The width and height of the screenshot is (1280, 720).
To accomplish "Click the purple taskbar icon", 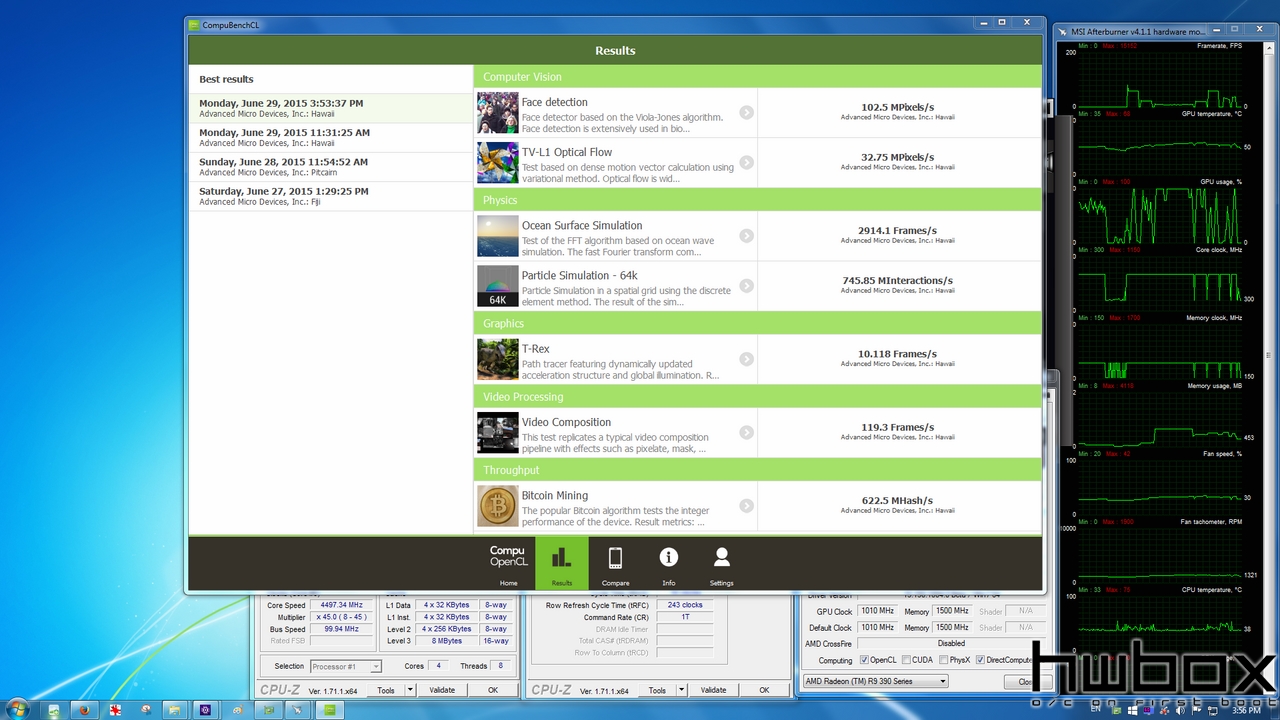I will coord(206,710).
